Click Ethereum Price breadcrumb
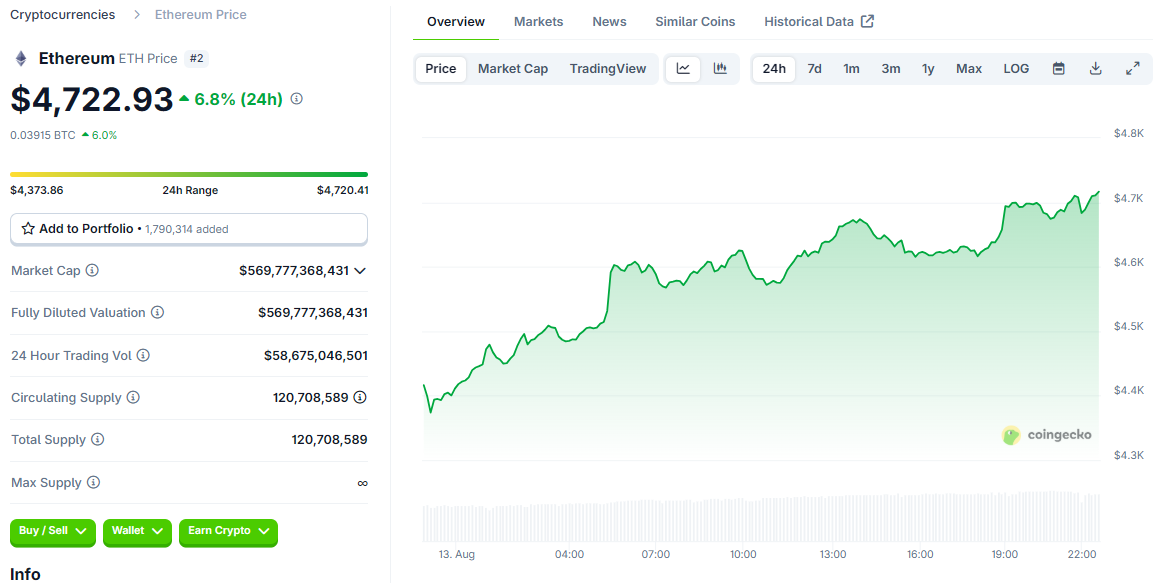 [x=201, y=15]
